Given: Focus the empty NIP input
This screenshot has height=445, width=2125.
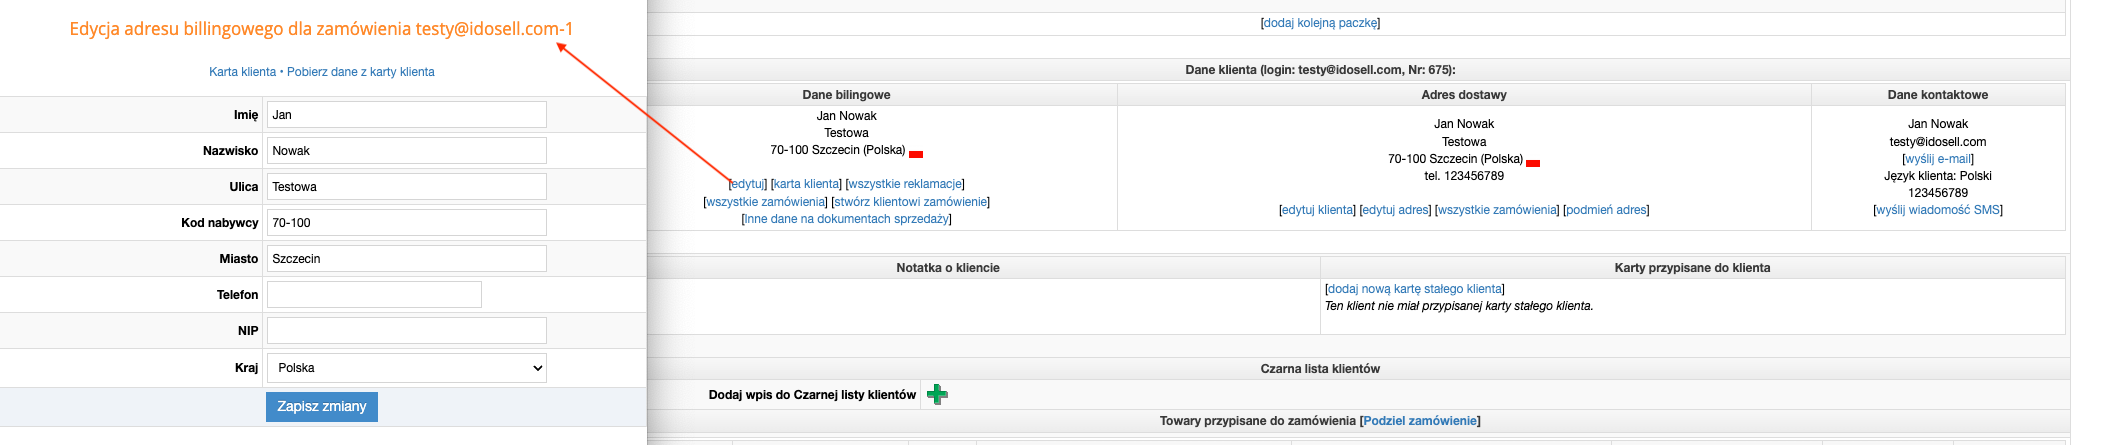Looking at the screenshot, I should [x=407, y=331].
